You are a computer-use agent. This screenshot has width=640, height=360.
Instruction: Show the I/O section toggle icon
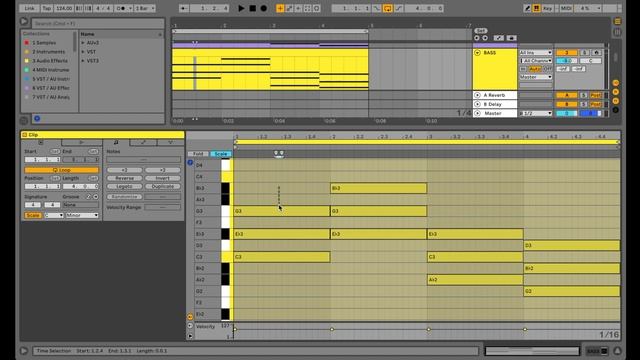click(616, 83)
